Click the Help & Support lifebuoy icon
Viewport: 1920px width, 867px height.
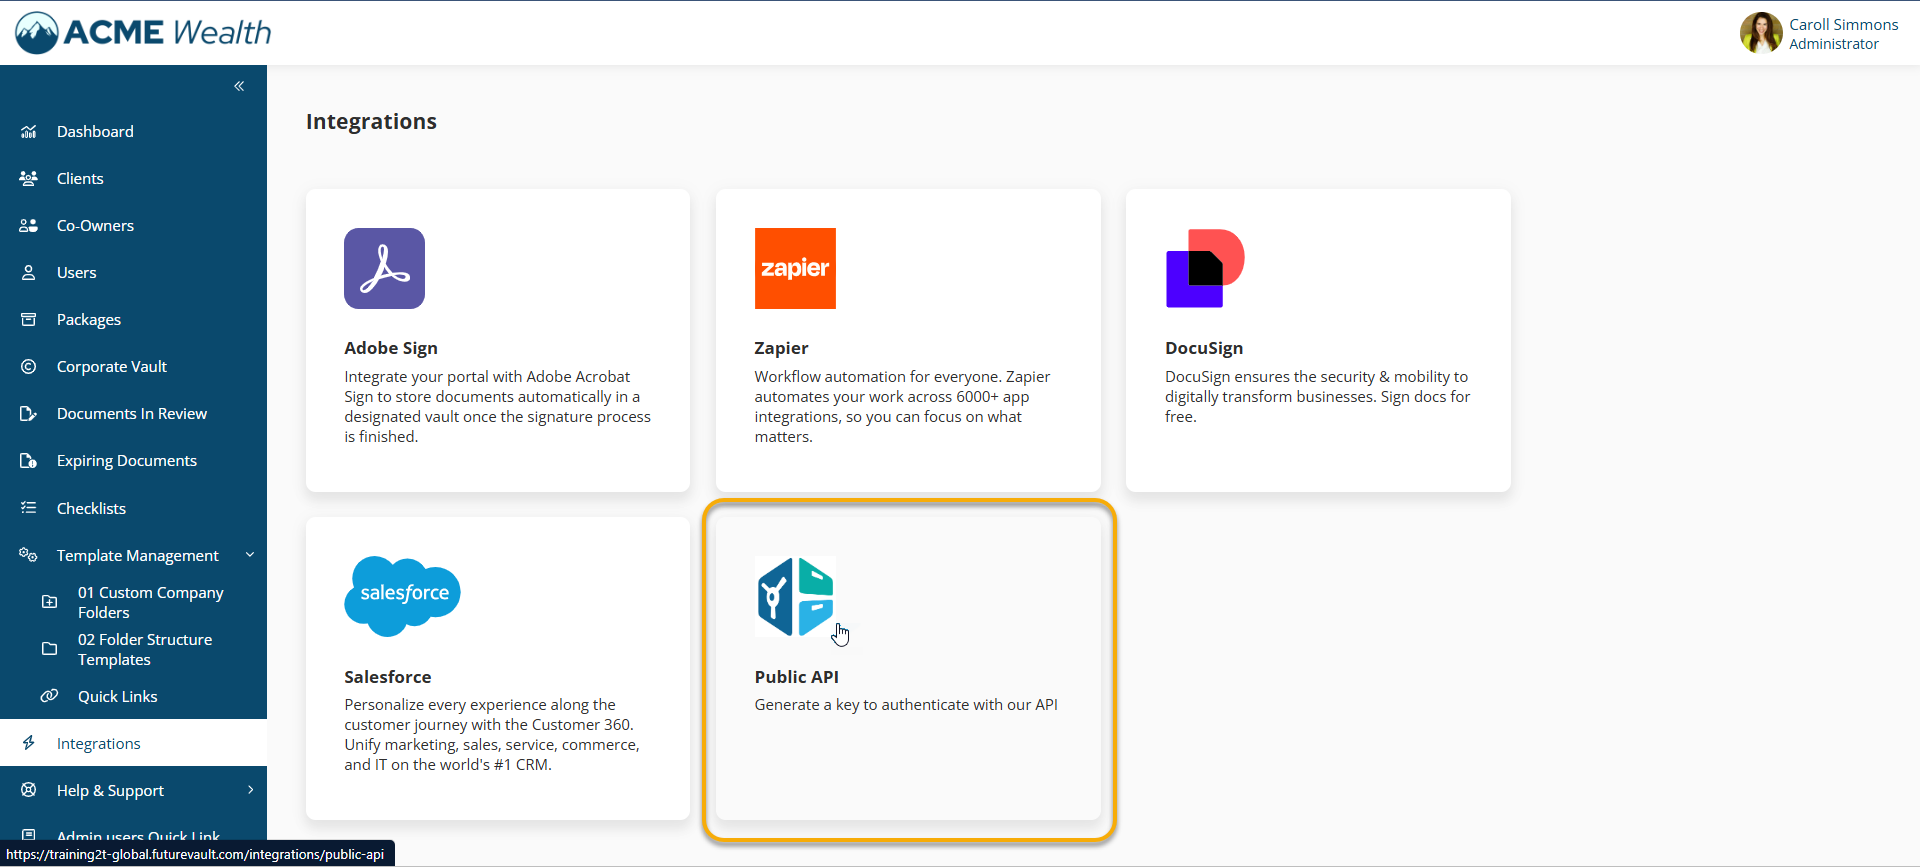[29, 790]
